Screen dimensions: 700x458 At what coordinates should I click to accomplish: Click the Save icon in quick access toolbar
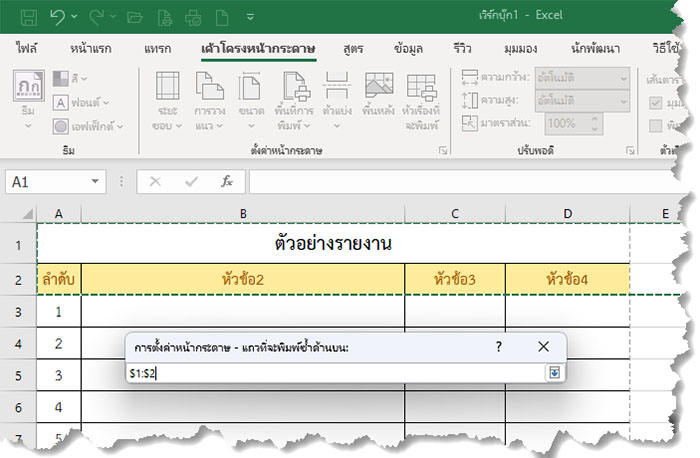(28, 17)
